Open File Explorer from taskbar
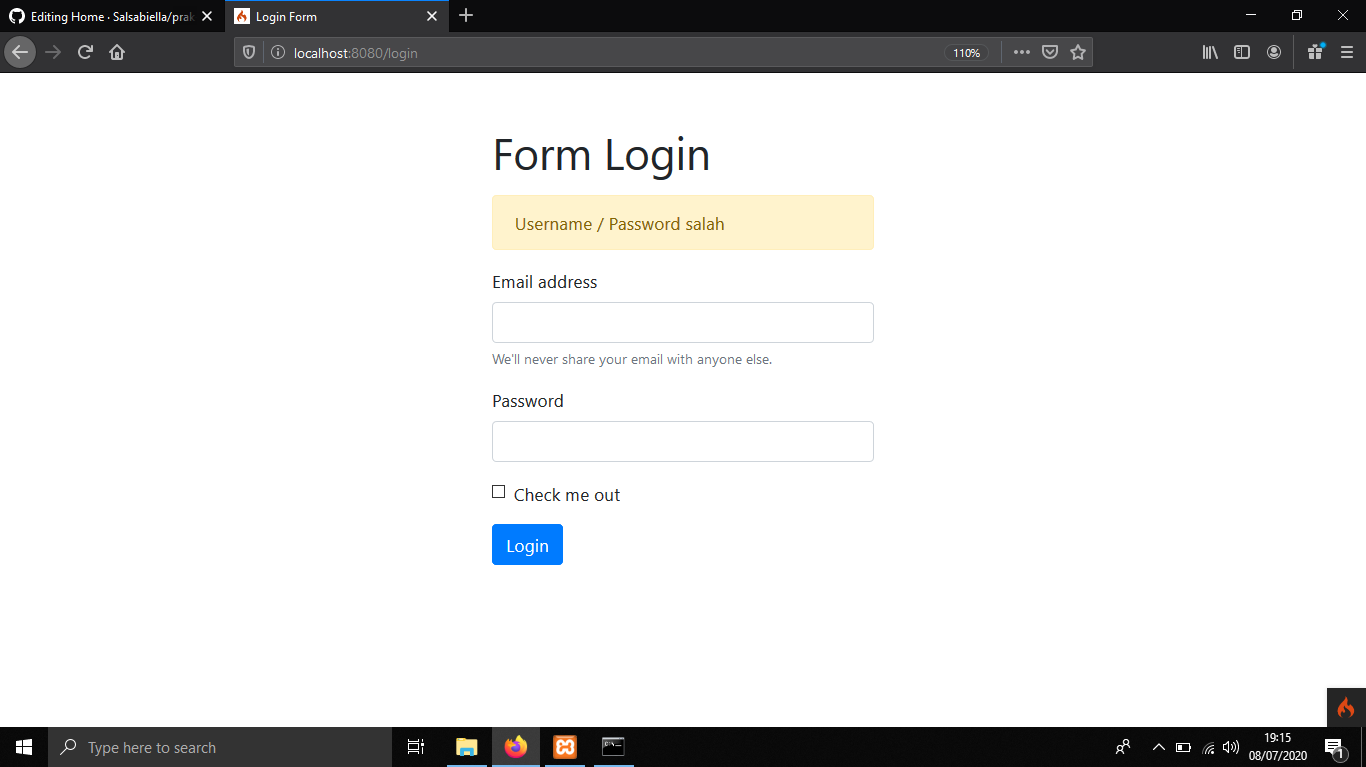The height and width of the screenshot is (767, 1366). [x=467, y=747]
